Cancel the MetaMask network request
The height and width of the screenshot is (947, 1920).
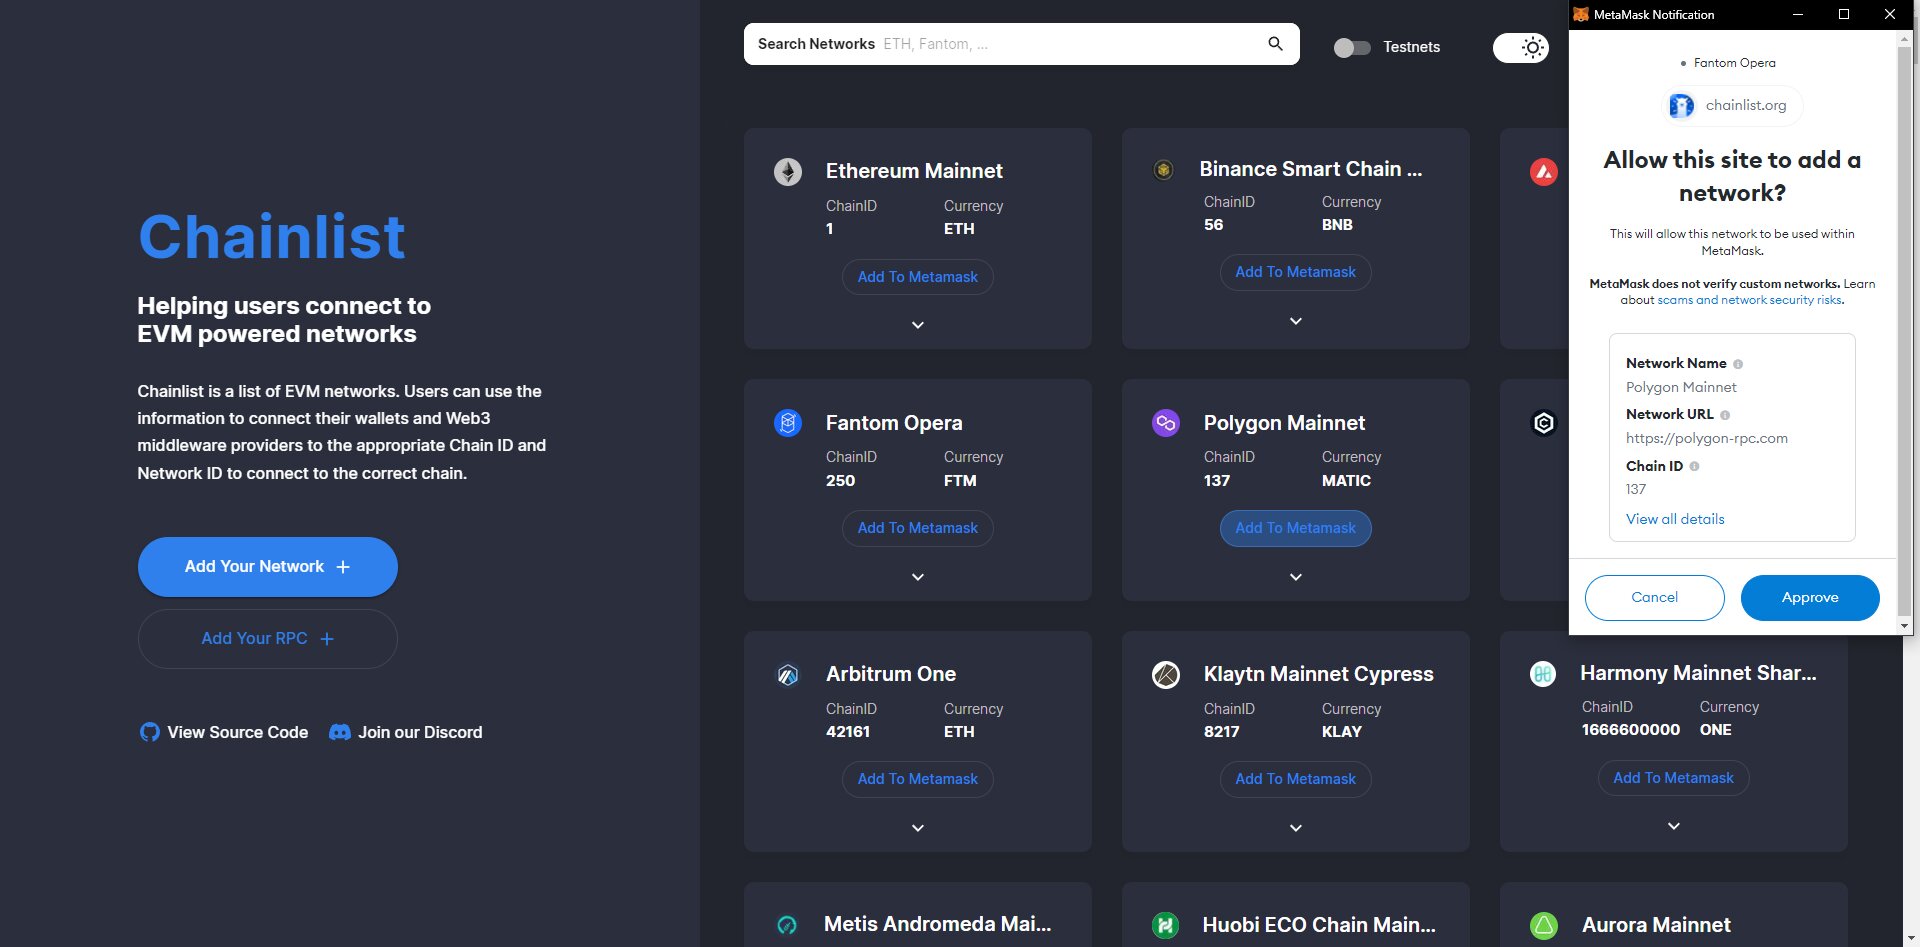click(x=1655, y=597)
